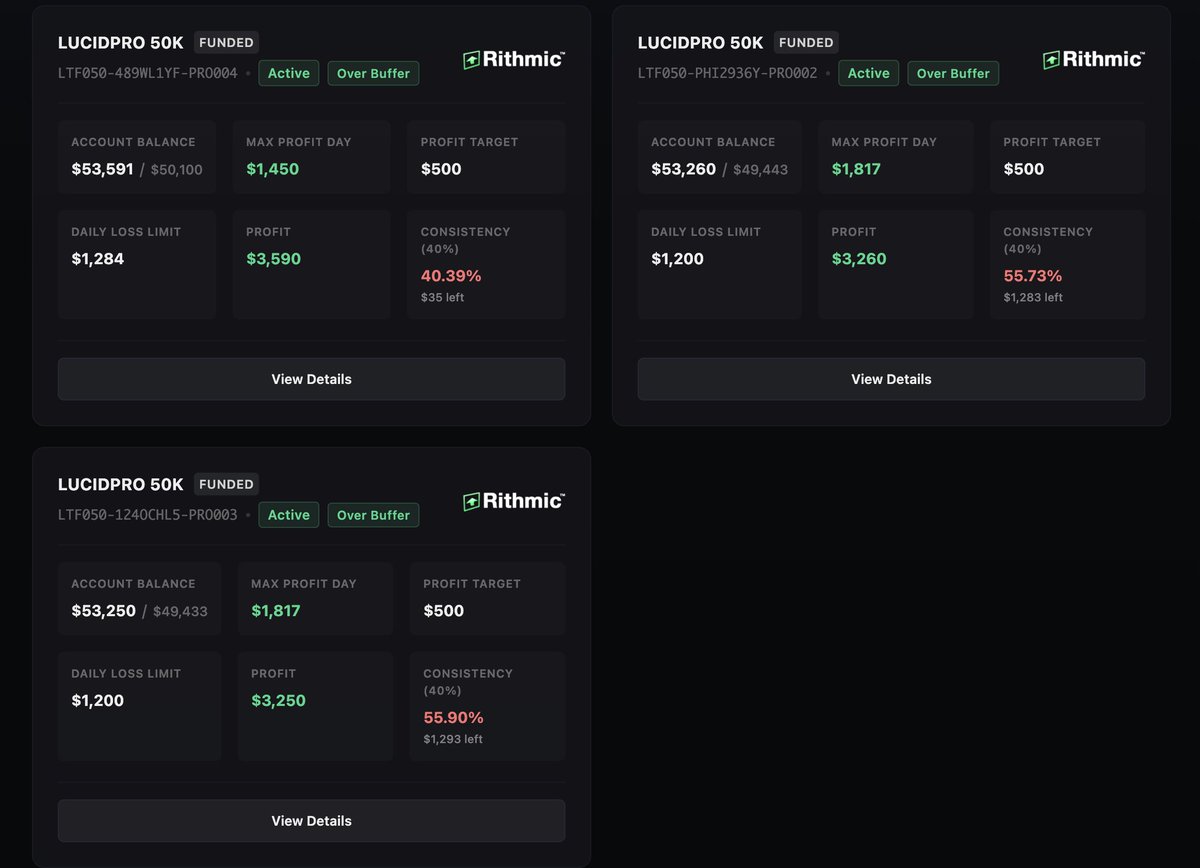Click the Active badge on PRO004 card
1200x868 pixels.
point(289,73)
